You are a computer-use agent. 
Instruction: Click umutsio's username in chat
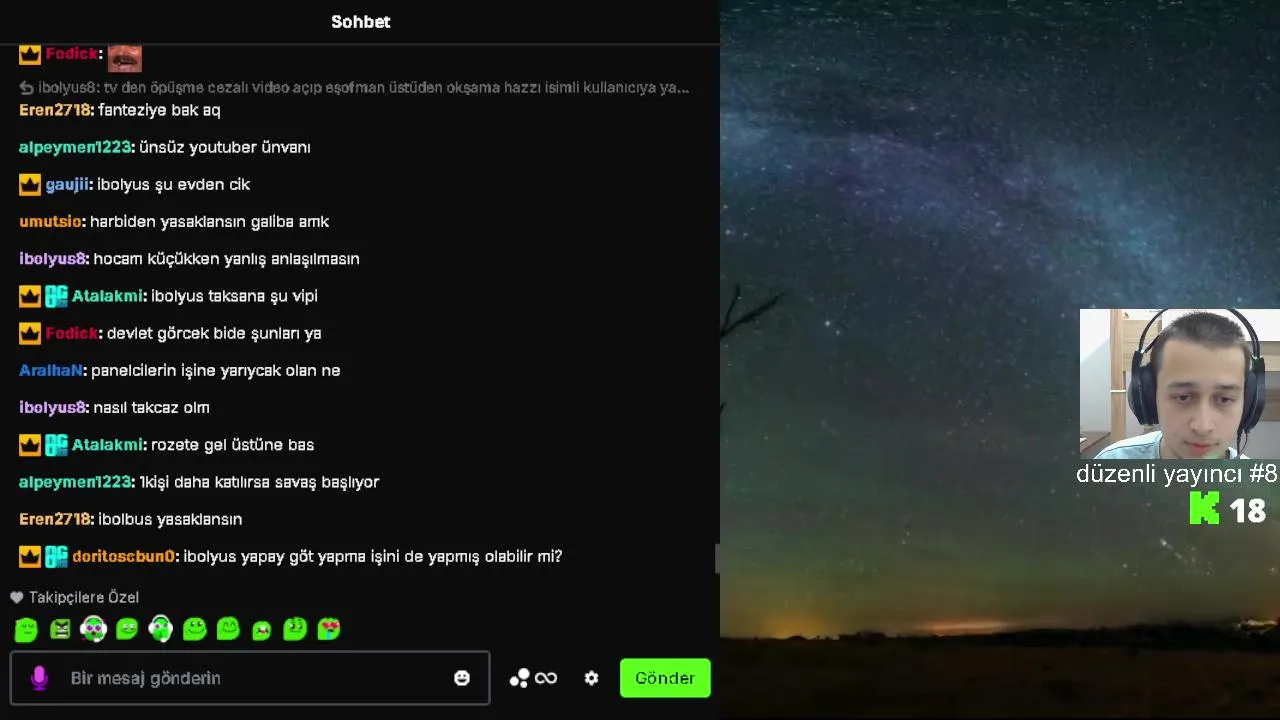(51, 221)
